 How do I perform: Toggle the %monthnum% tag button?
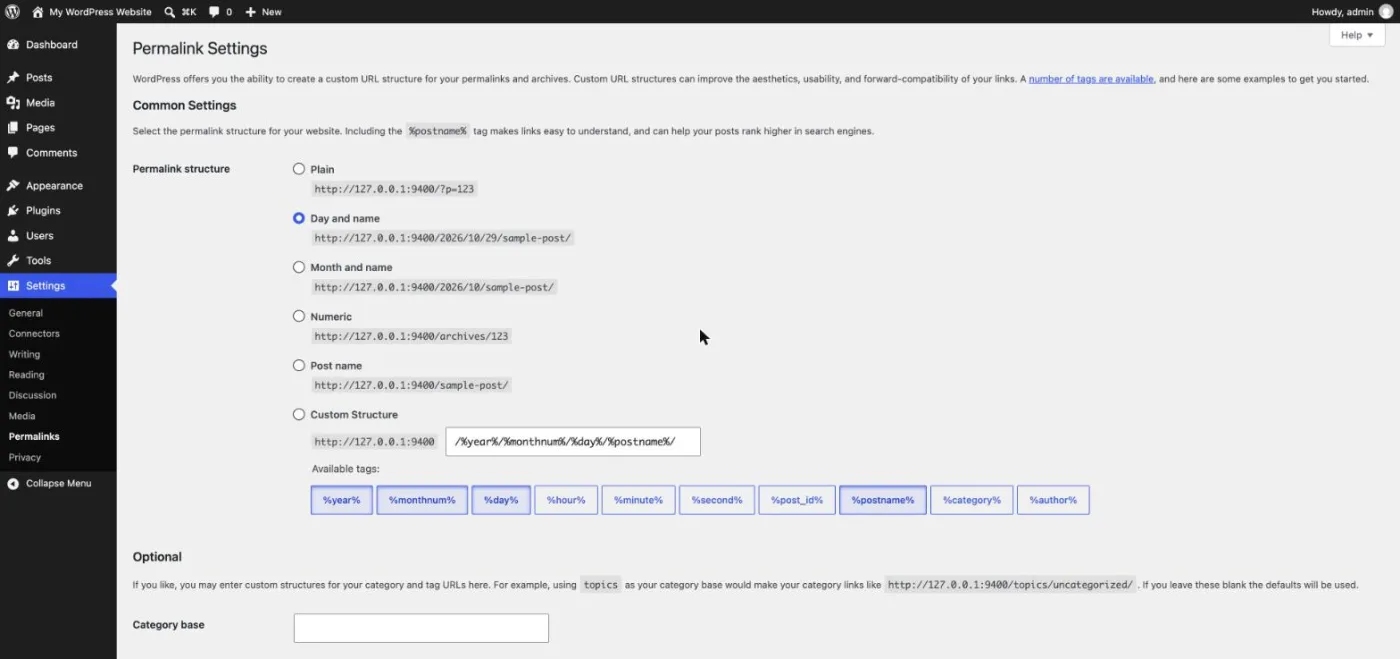[x=422, y=500]
